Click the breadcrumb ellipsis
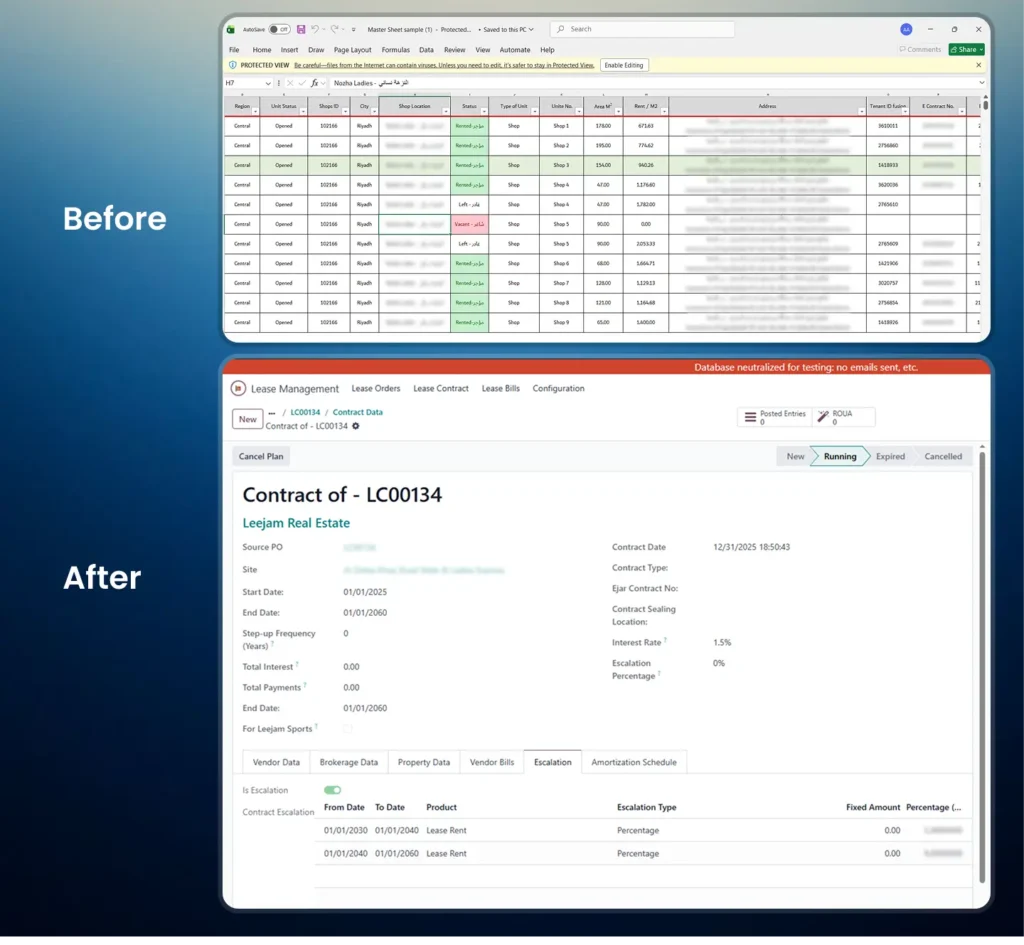 coord(272,413)
